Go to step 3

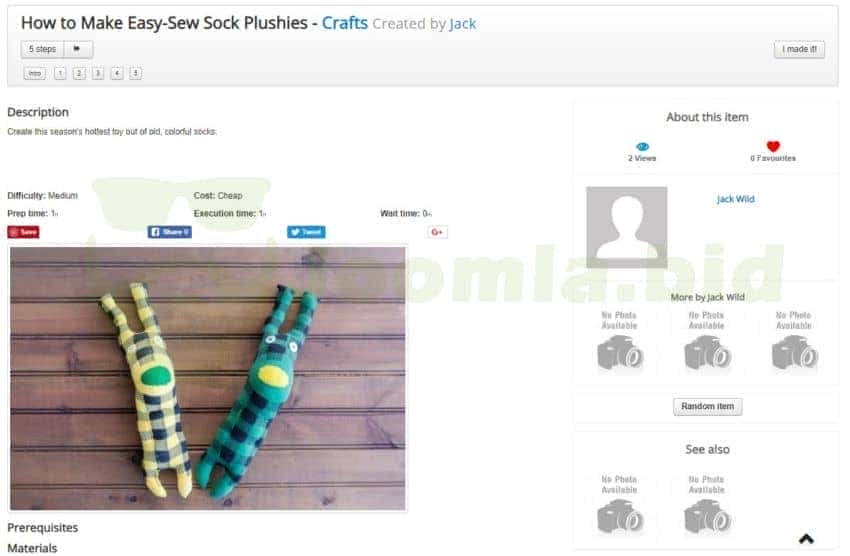pyautogui.click(x=98, y=73)
